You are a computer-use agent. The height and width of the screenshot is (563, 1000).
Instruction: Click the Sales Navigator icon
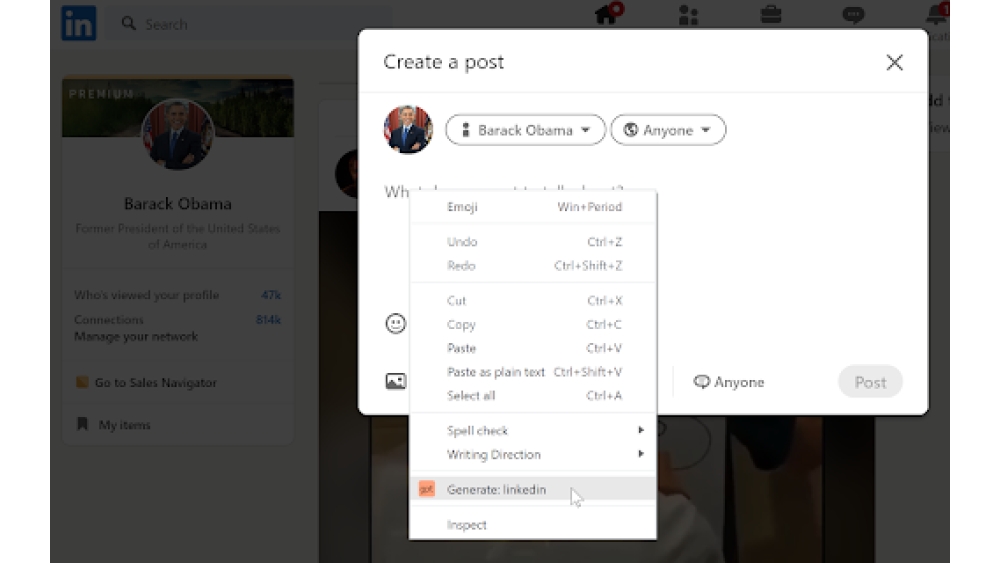point(82,382)
